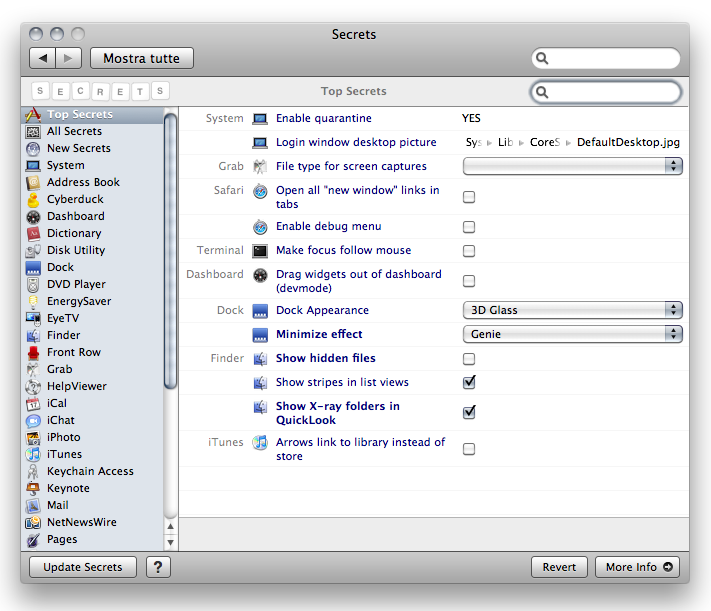Screen dimensions: 711x611
Task: Toggle the Enable debug menu checkbox
Action: tap(469, 226)
